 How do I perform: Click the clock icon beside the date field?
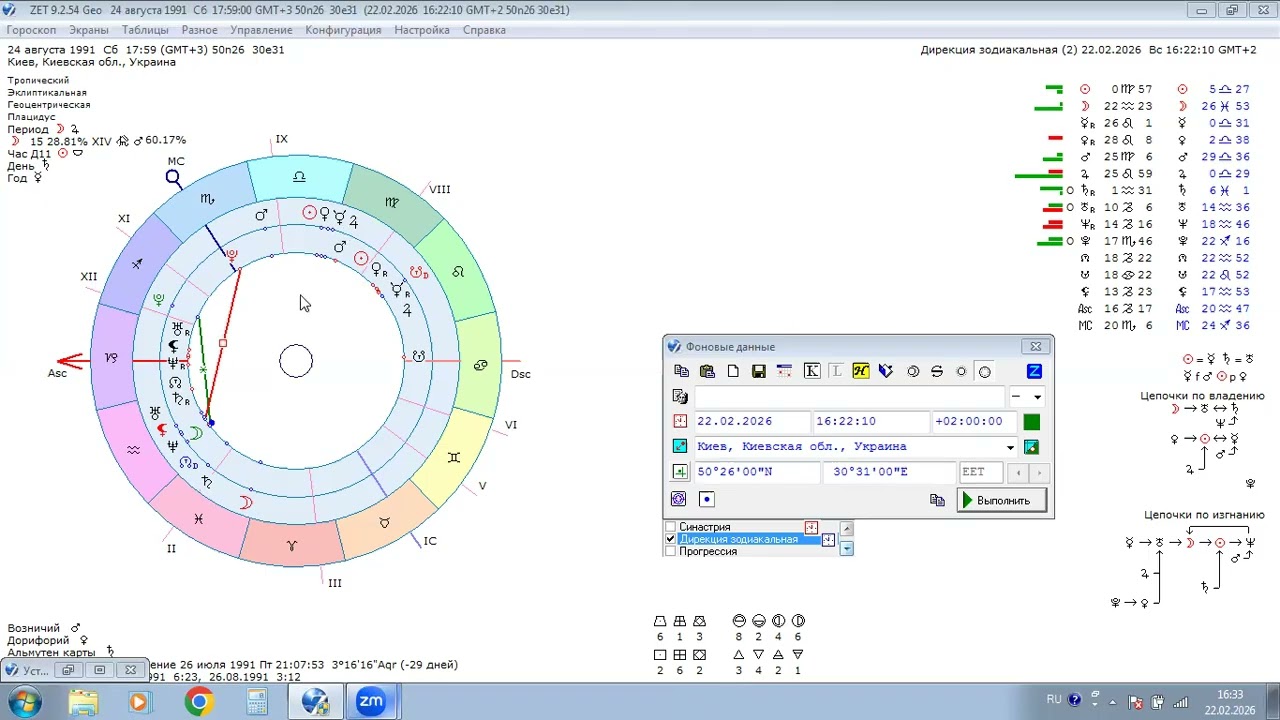[x=680, y=421]
